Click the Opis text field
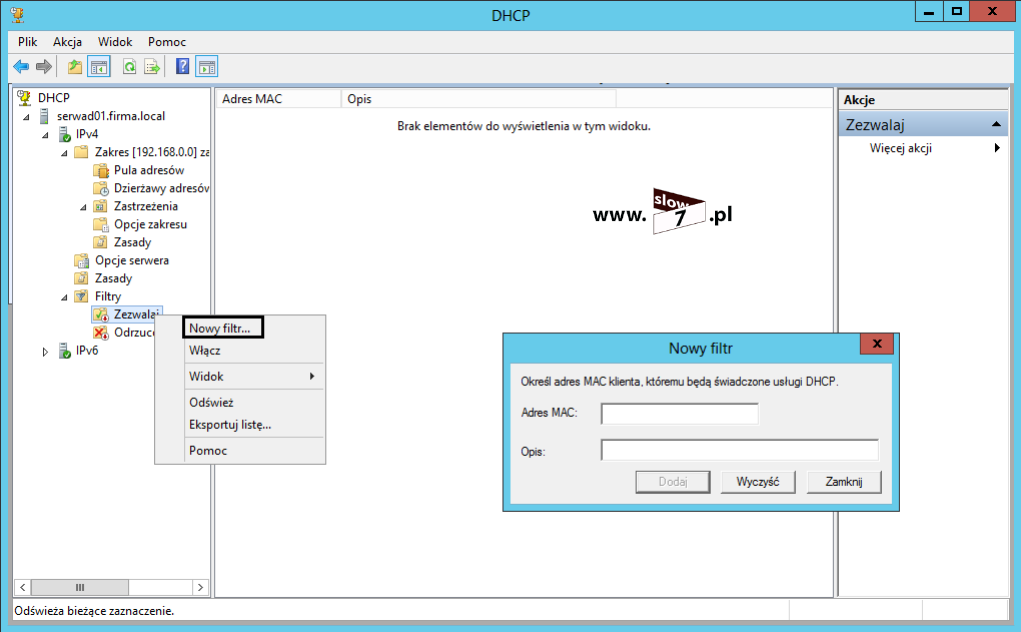The width and height of the screenshot is (1021, 632). click(x=739, y=450)
